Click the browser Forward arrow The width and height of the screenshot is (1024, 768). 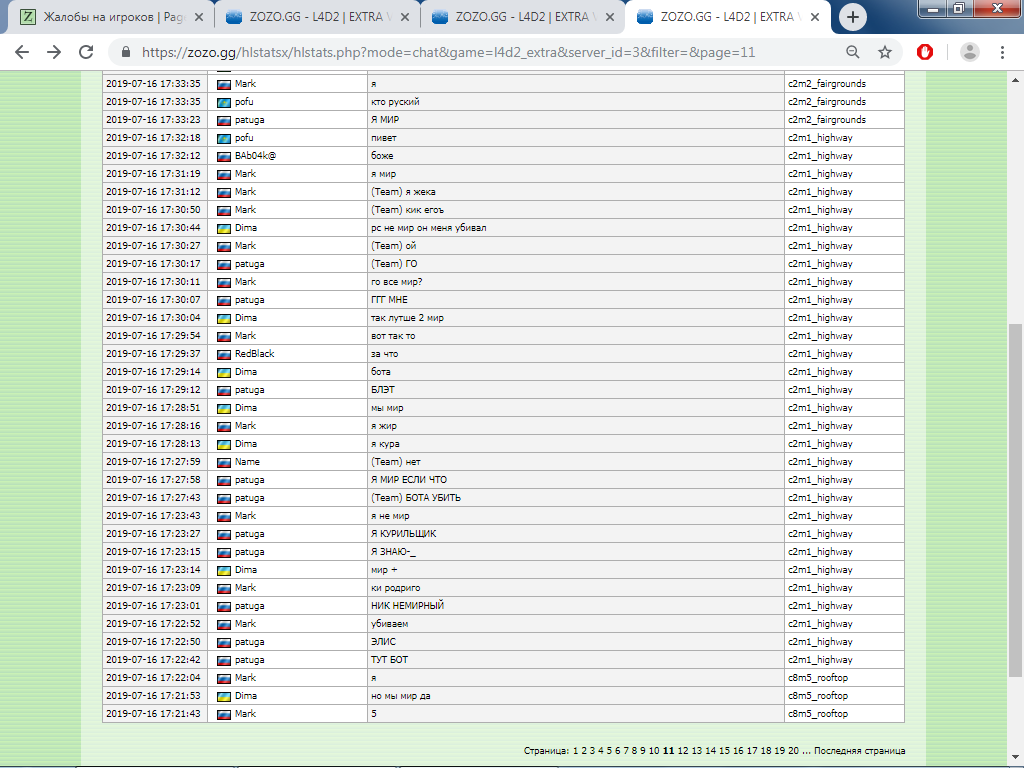click(54, 52)
